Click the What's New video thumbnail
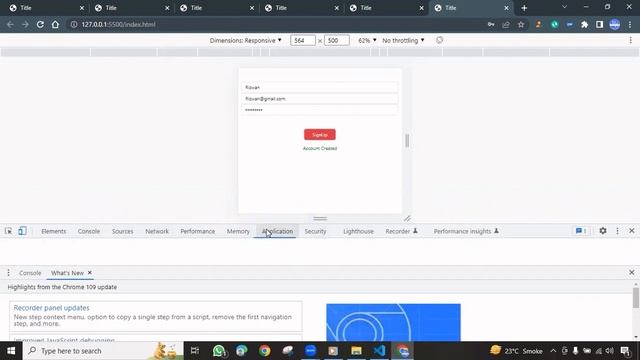The height and width of the screenshot is (360, 640). pyautogui.click(x=393, y=322)
